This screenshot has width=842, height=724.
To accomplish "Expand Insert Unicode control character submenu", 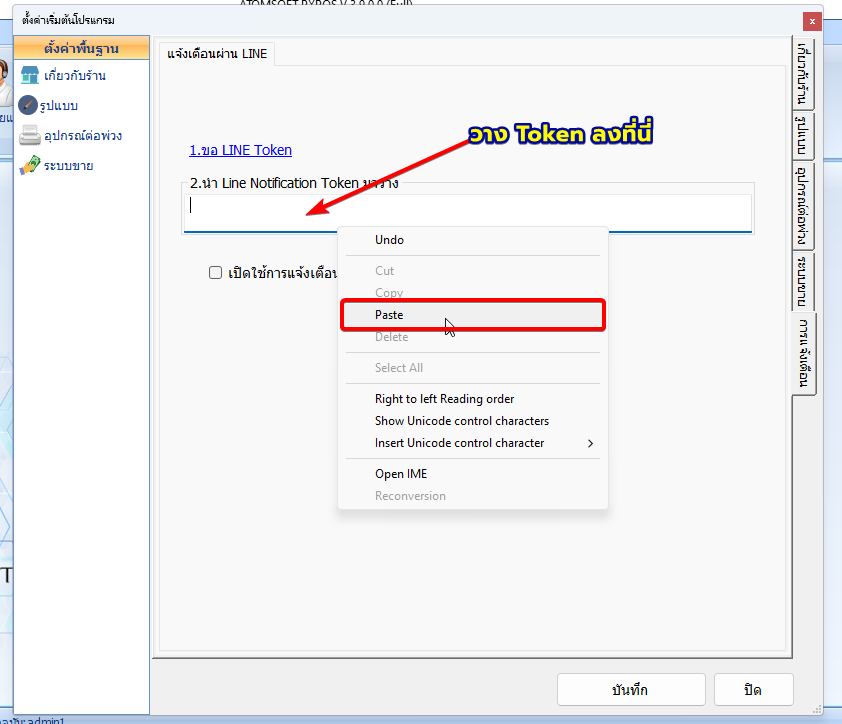I will click(473, 443).
